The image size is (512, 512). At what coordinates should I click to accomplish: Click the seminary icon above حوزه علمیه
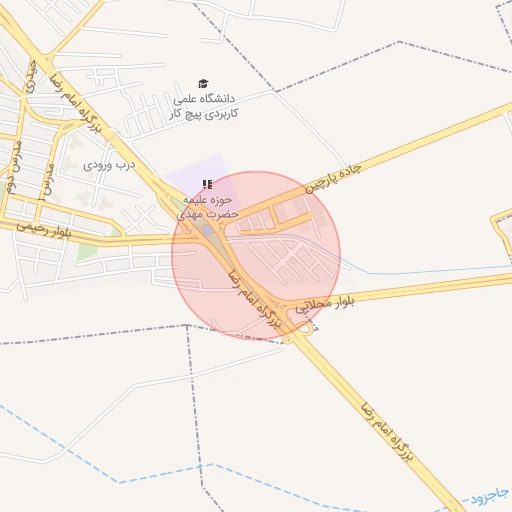point(207,184)
